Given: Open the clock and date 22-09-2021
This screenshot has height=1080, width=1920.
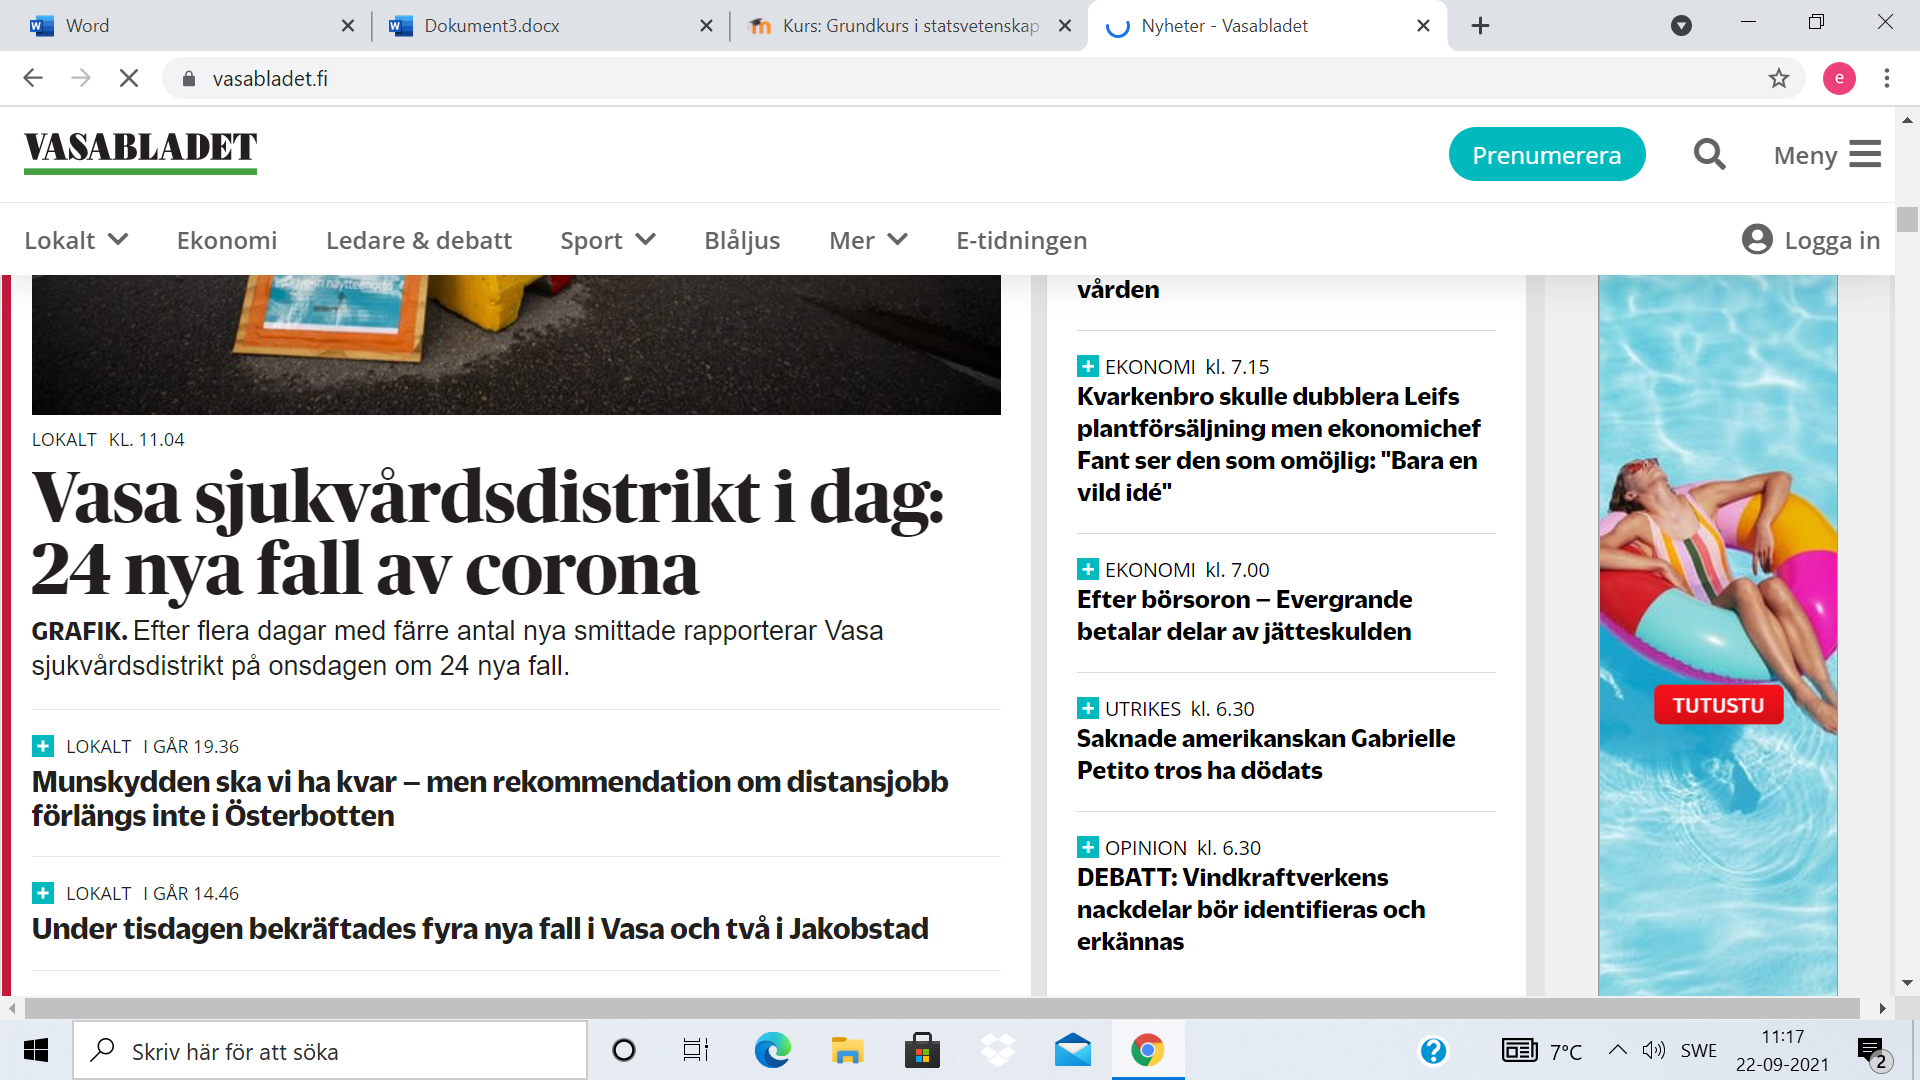Looking at the screenshot, I should (x=1782, y=1051).
